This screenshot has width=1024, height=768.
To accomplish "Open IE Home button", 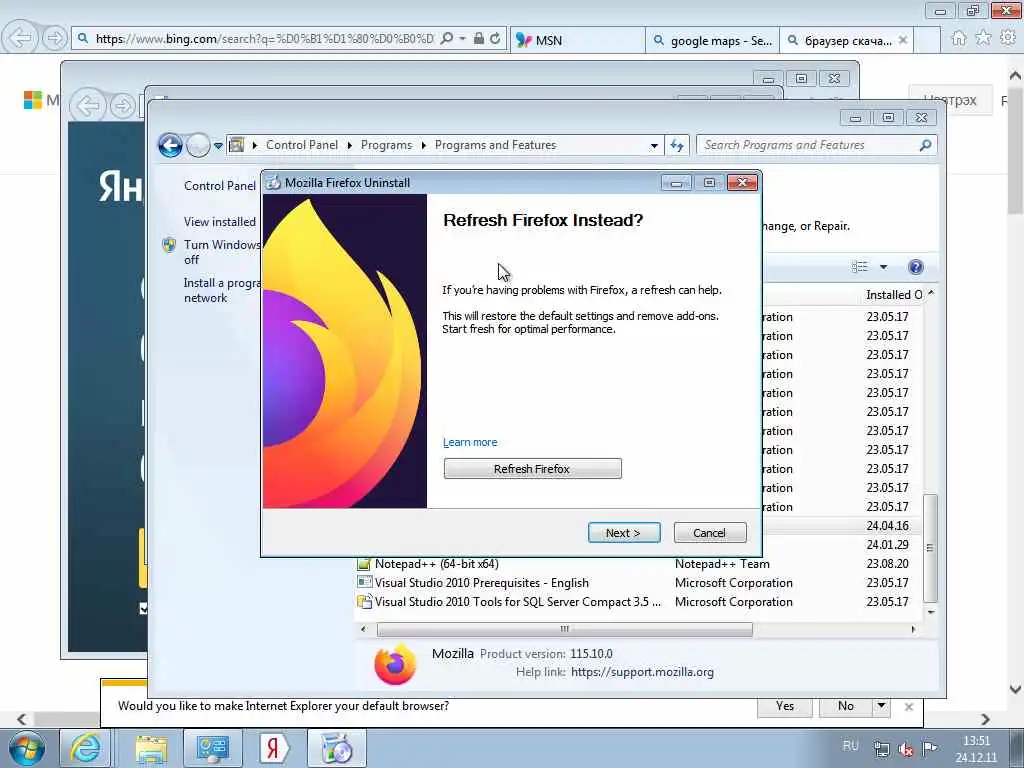I will coord(959,39).
